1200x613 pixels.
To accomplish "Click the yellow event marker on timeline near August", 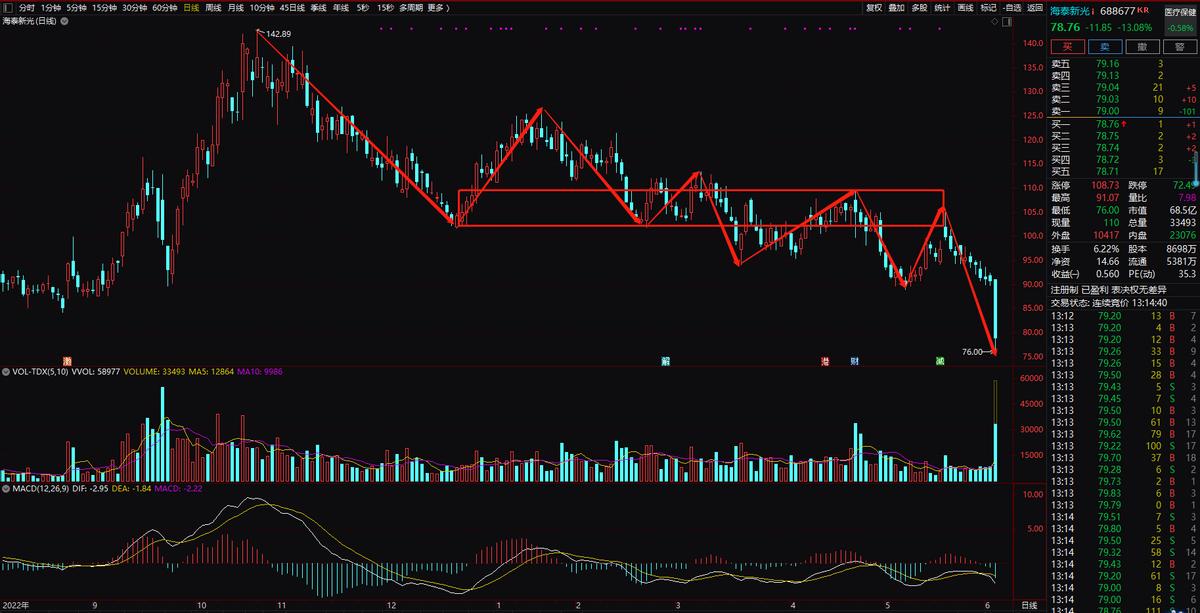I will pos(68,359).
